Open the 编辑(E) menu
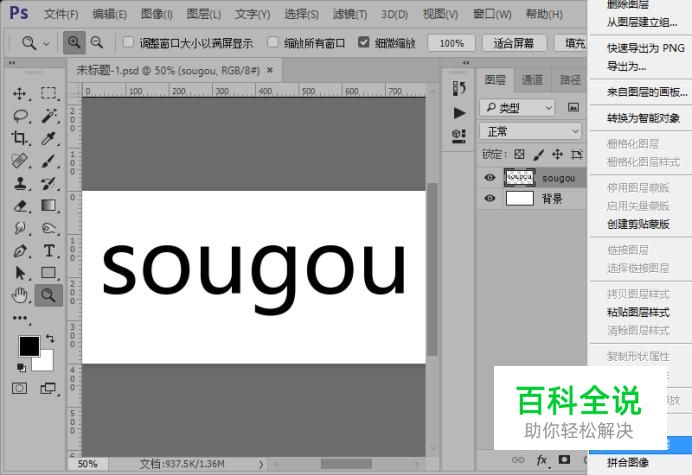Image resolution: width=692 pixels, height=475 pixels. (109, 15)
